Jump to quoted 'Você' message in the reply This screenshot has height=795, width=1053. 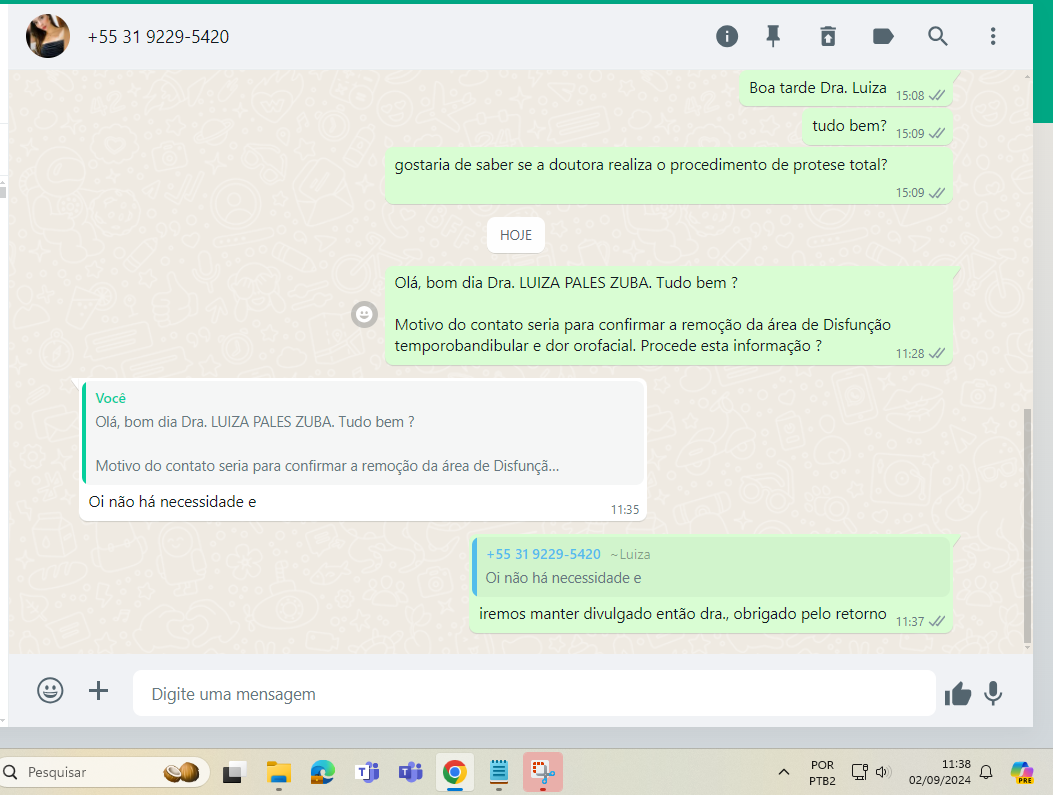tap(363, 432)
